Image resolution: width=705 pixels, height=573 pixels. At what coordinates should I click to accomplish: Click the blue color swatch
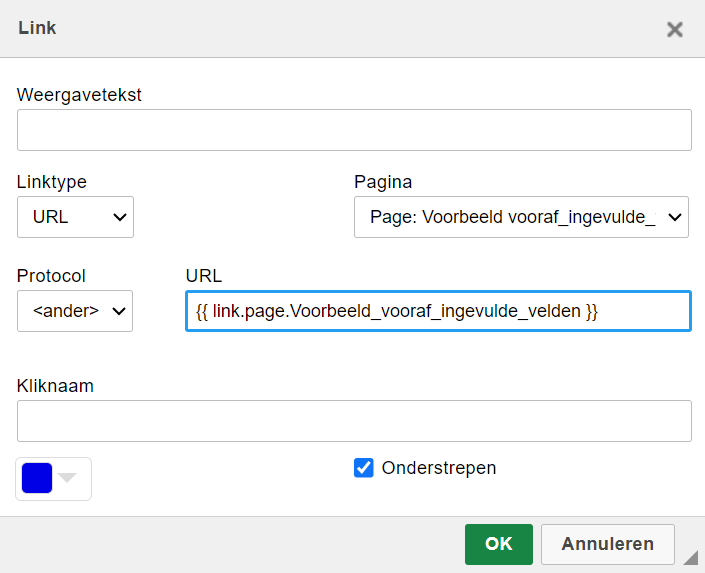(37, 478)
